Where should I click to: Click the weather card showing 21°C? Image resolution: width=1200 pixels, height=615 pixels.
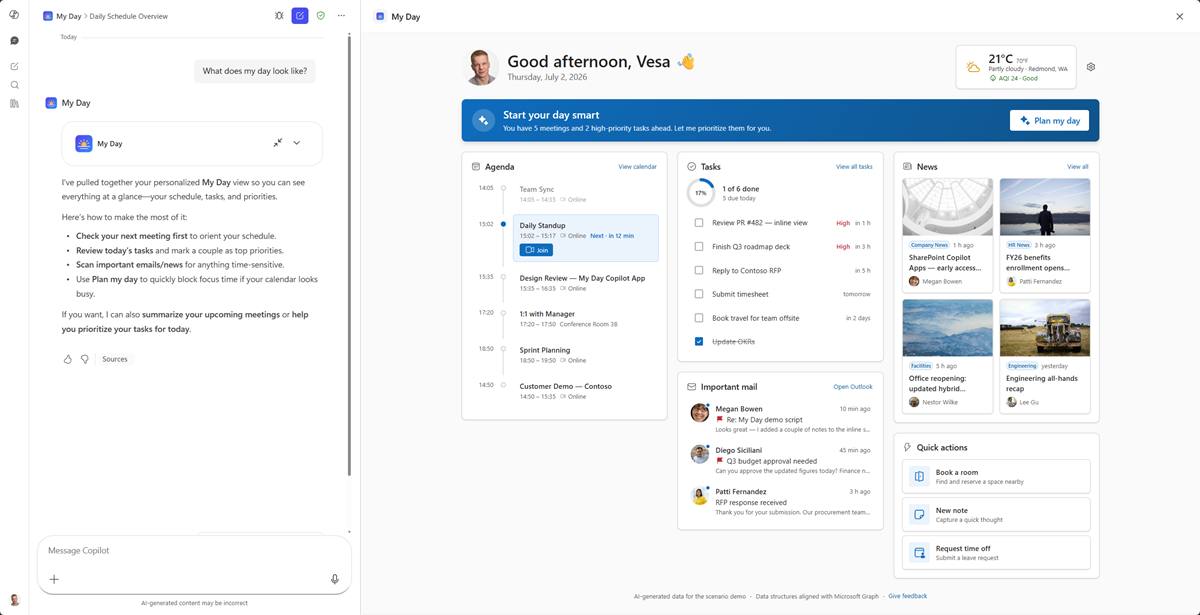(1016, 67)
